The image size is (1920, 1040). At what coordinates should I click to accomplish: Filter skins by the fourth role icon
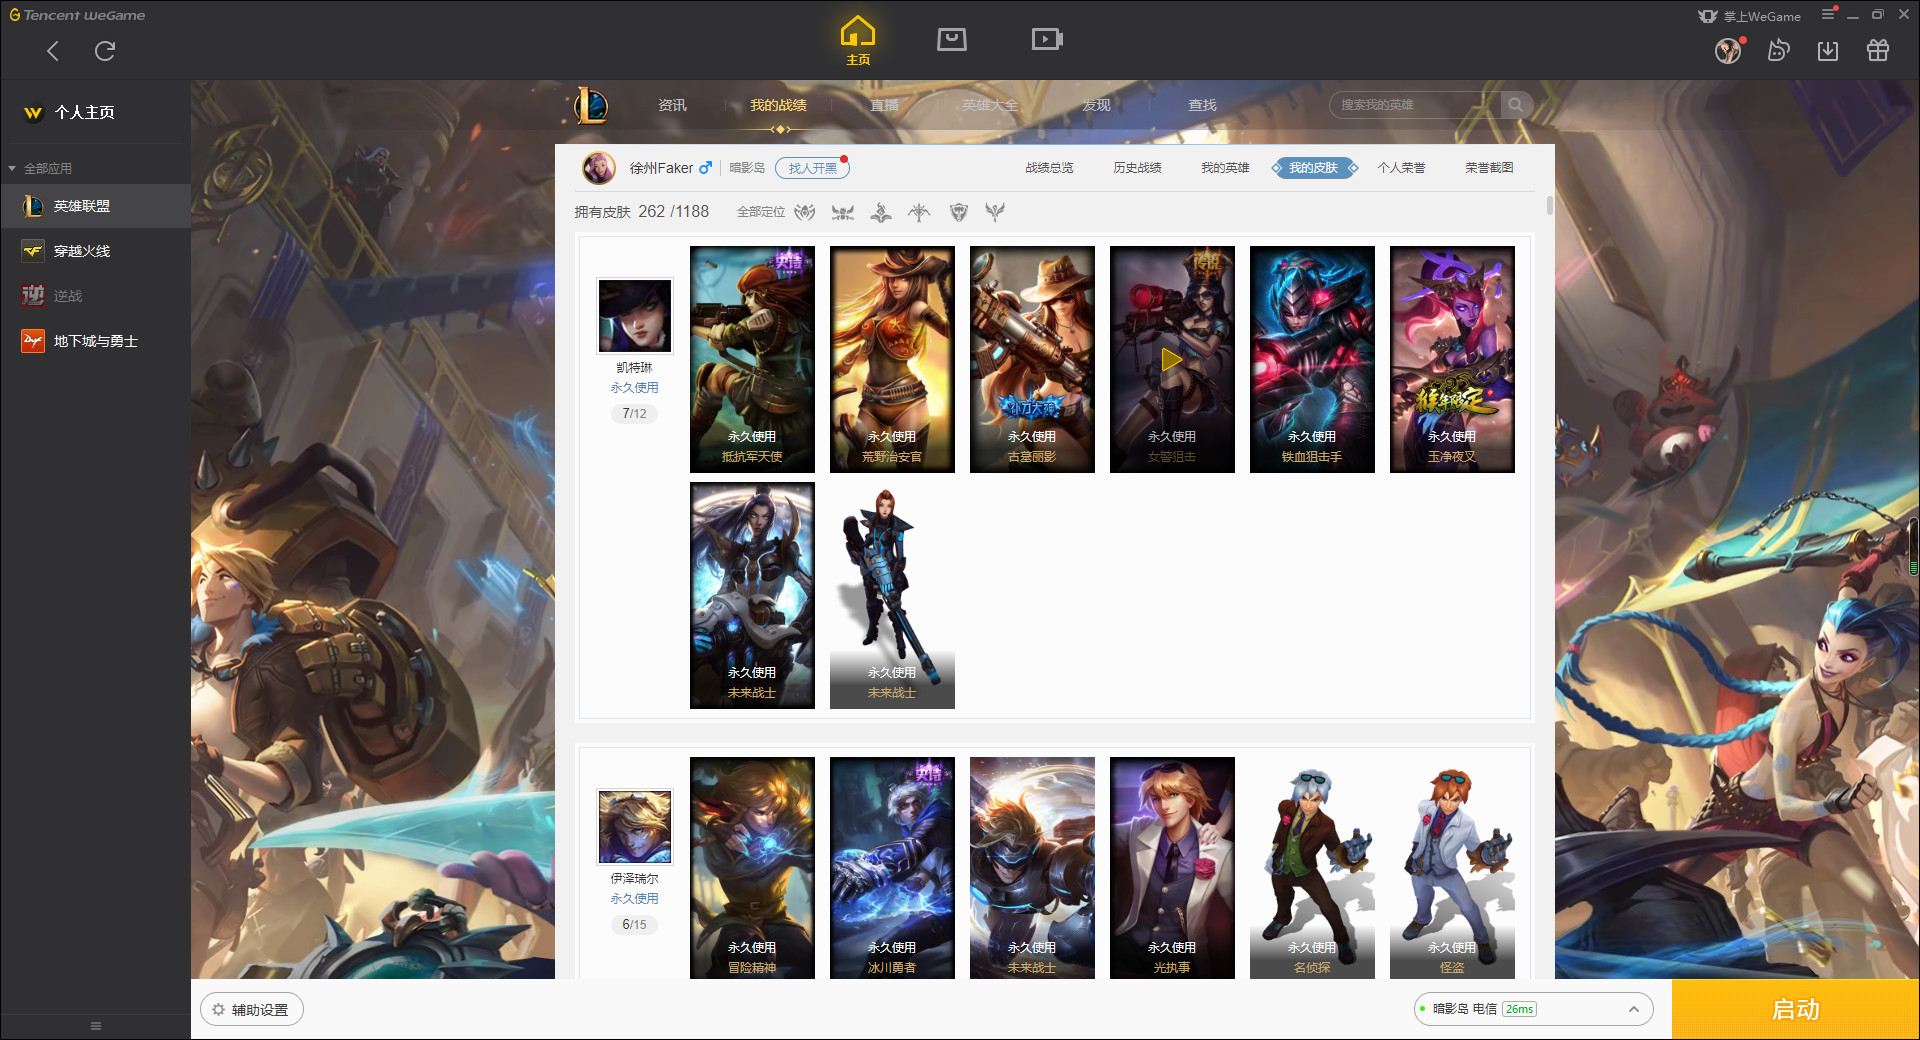[x=919, y=212]
